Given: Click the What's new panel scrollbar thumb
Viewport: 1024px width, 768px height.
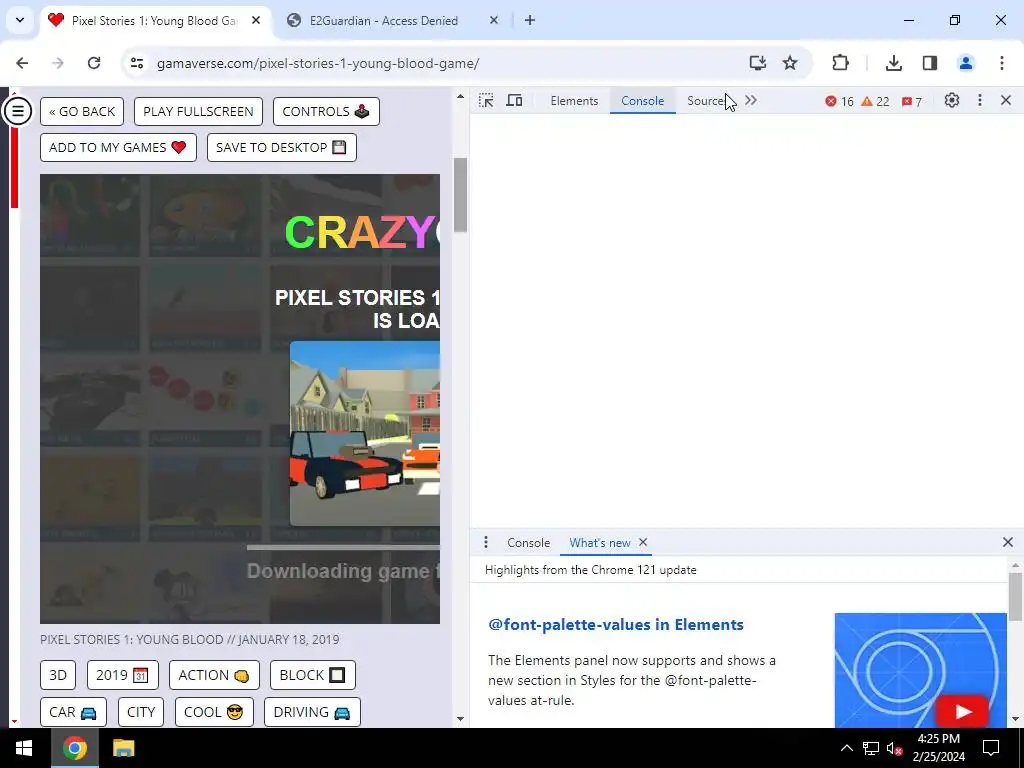Looking at the screenshot, I should (1015, 596).
